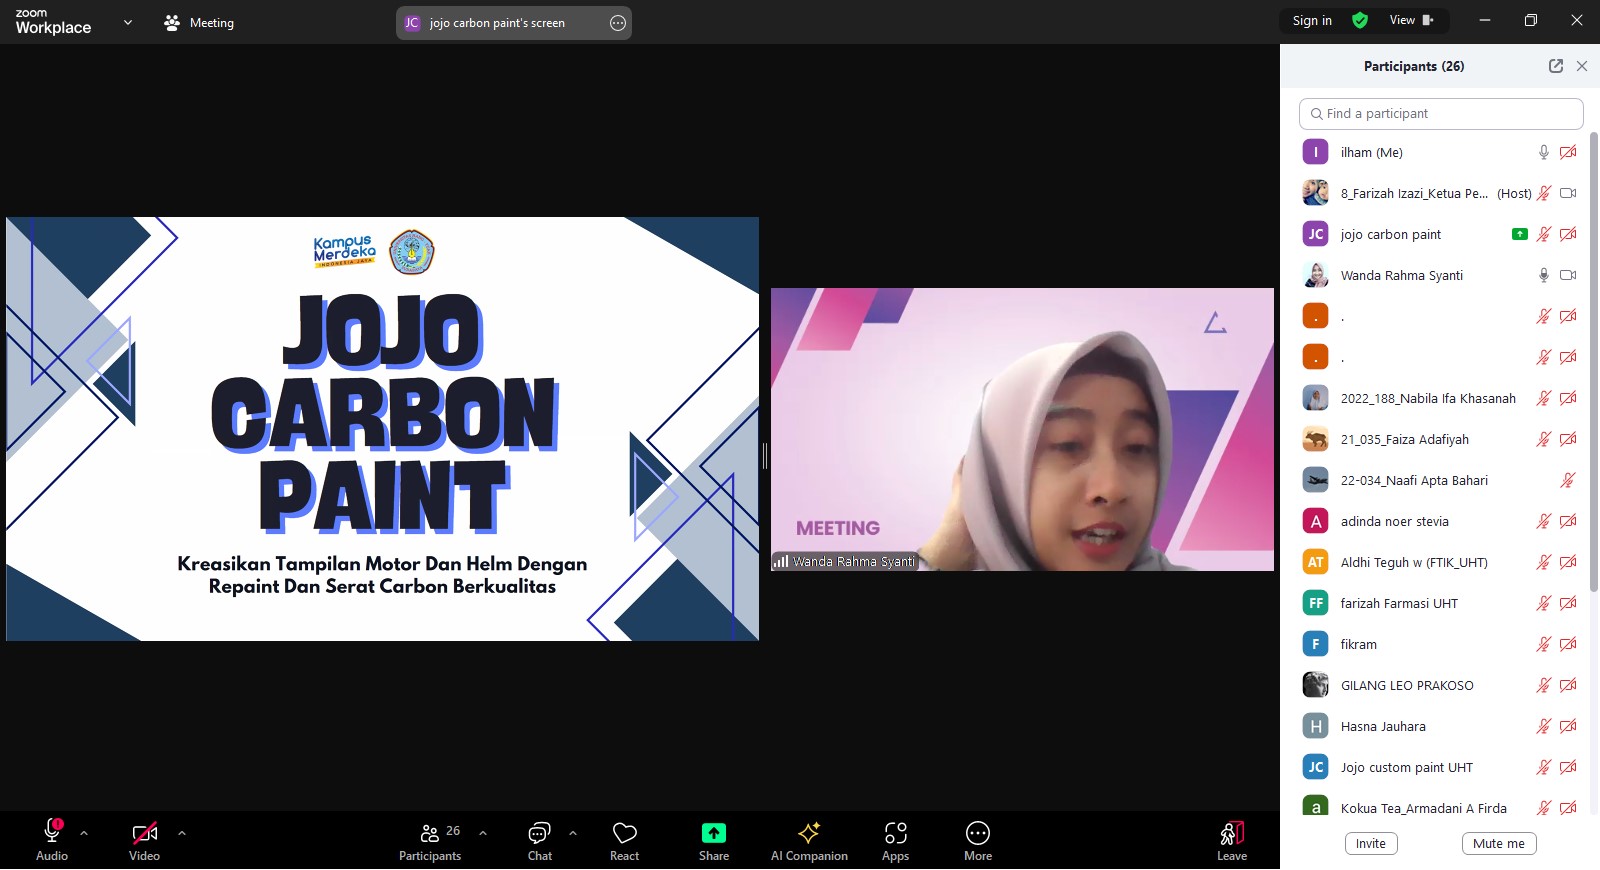The width and height of the screenshot is (1600, 870).
Task: Open Zoom Workplace dropdown chevron
Action: click(128, 22)
